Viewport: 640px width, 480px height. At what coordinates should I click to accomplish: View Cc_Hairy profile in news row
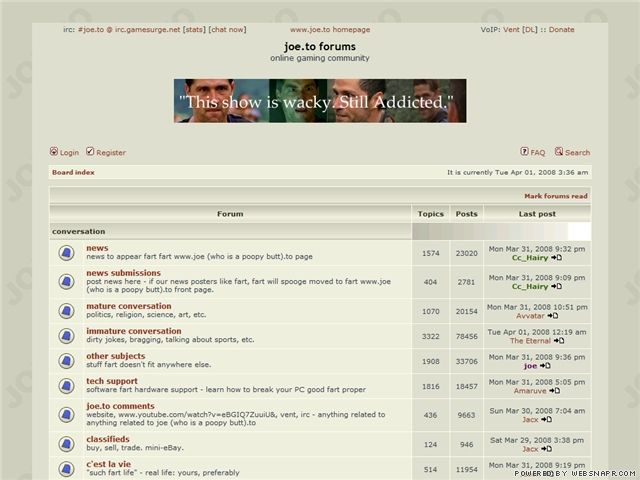(530, 258)
